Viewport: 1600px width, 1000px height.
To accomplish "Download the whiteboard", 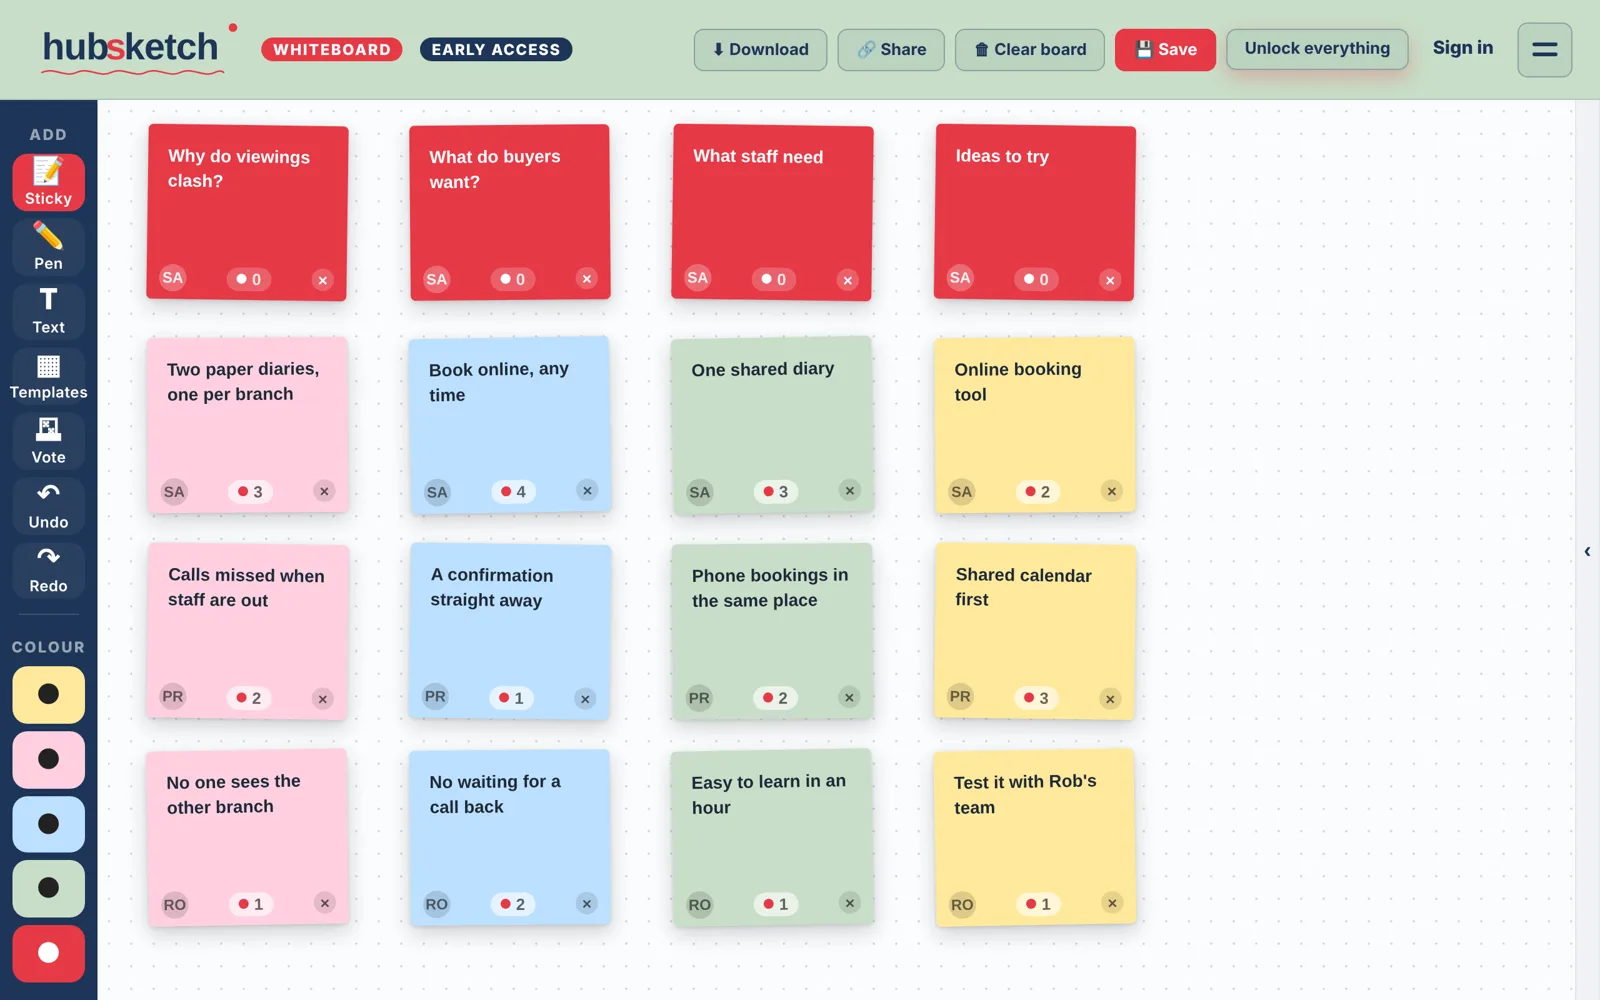I will [x=760, y=49].
